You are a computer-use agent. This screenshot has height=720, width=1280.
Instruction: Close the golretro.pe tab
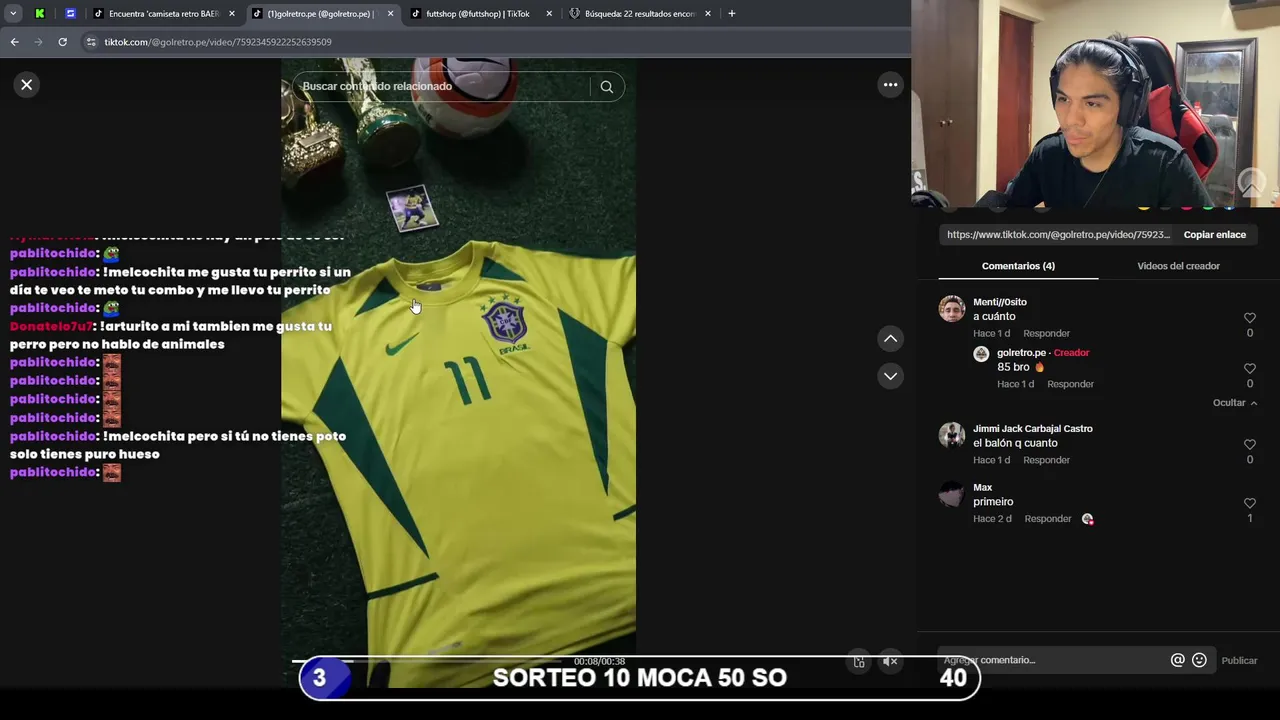(390, 14)
